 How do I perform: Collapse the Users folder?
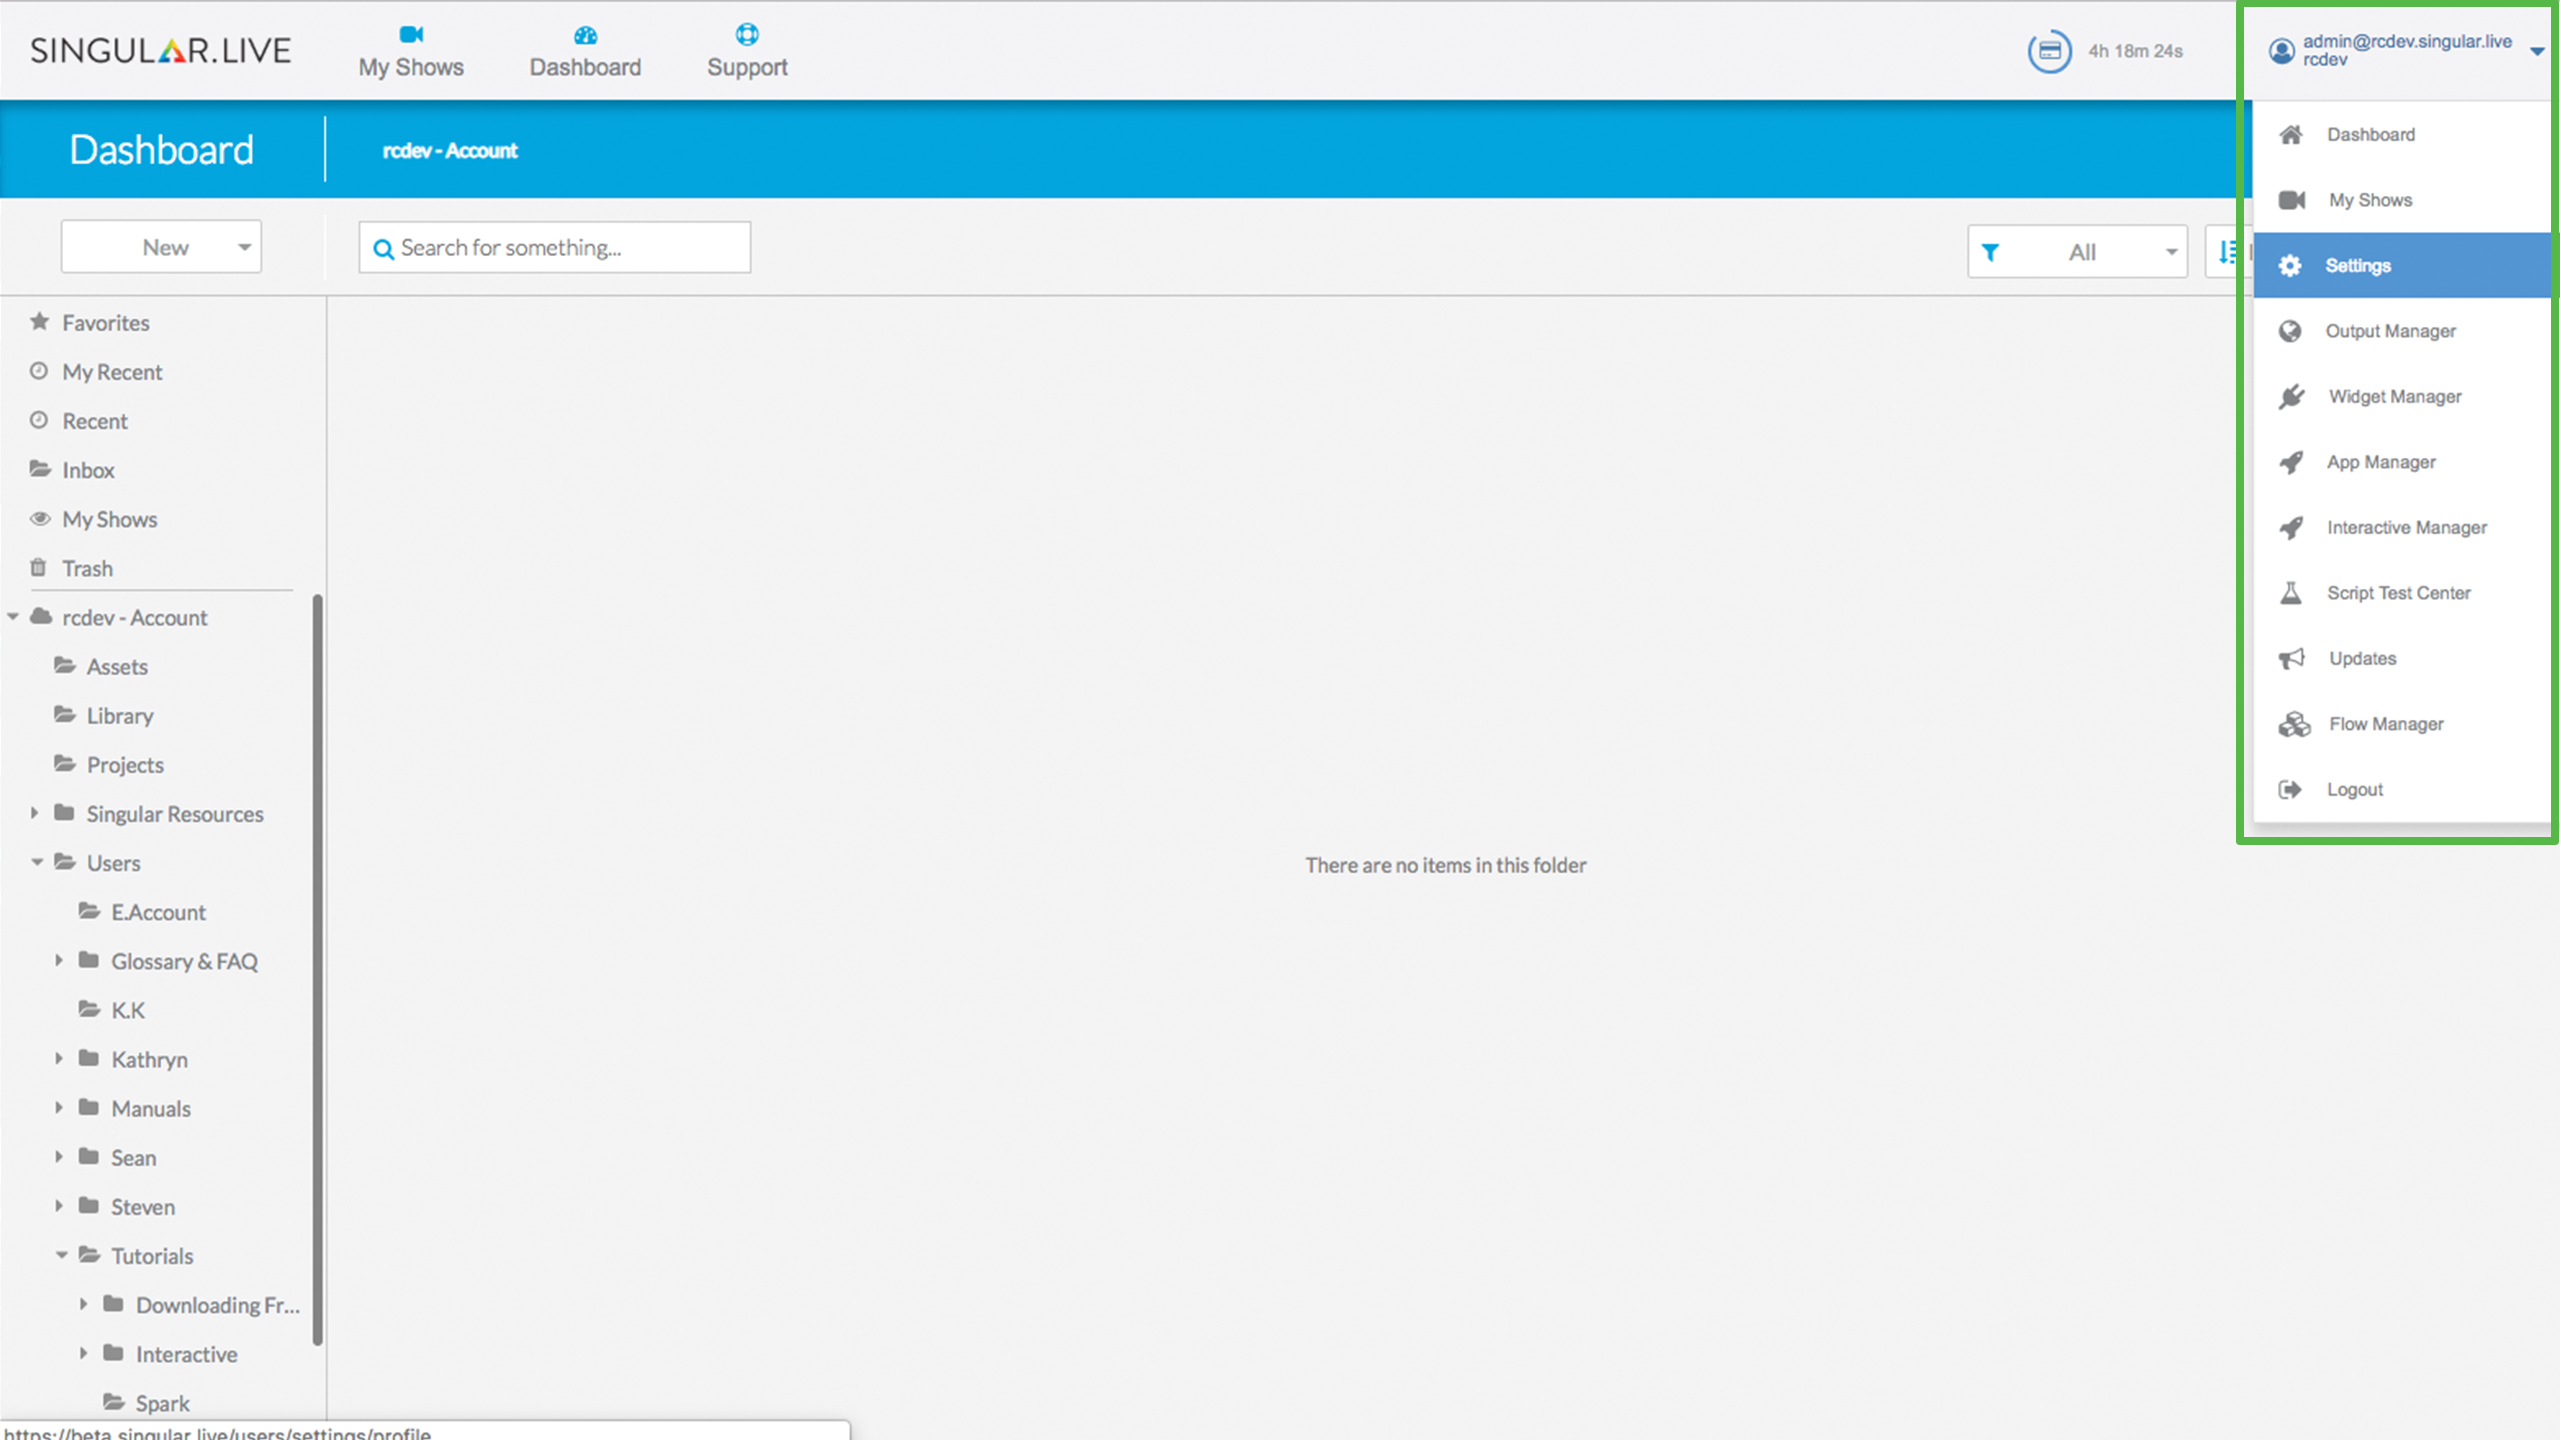(x=37, y=862)
